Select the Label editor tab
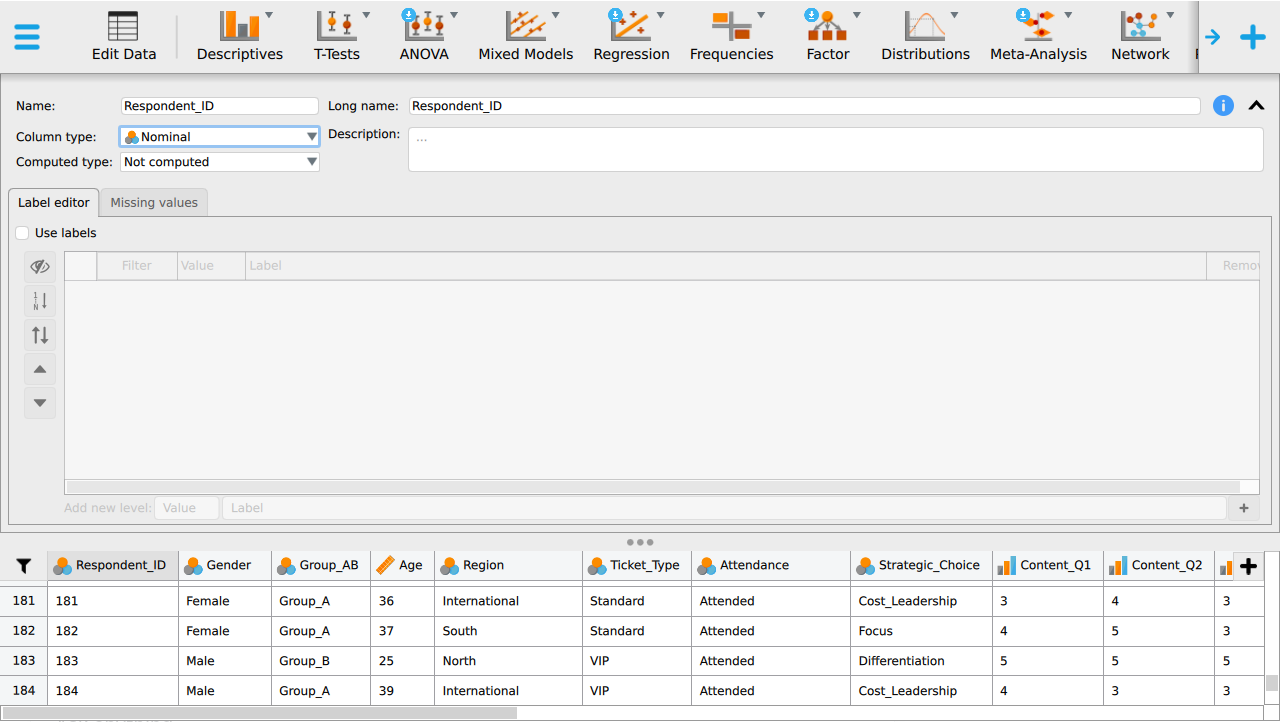Viewport: 1281px width, 722px height. [x=54, y=202]
